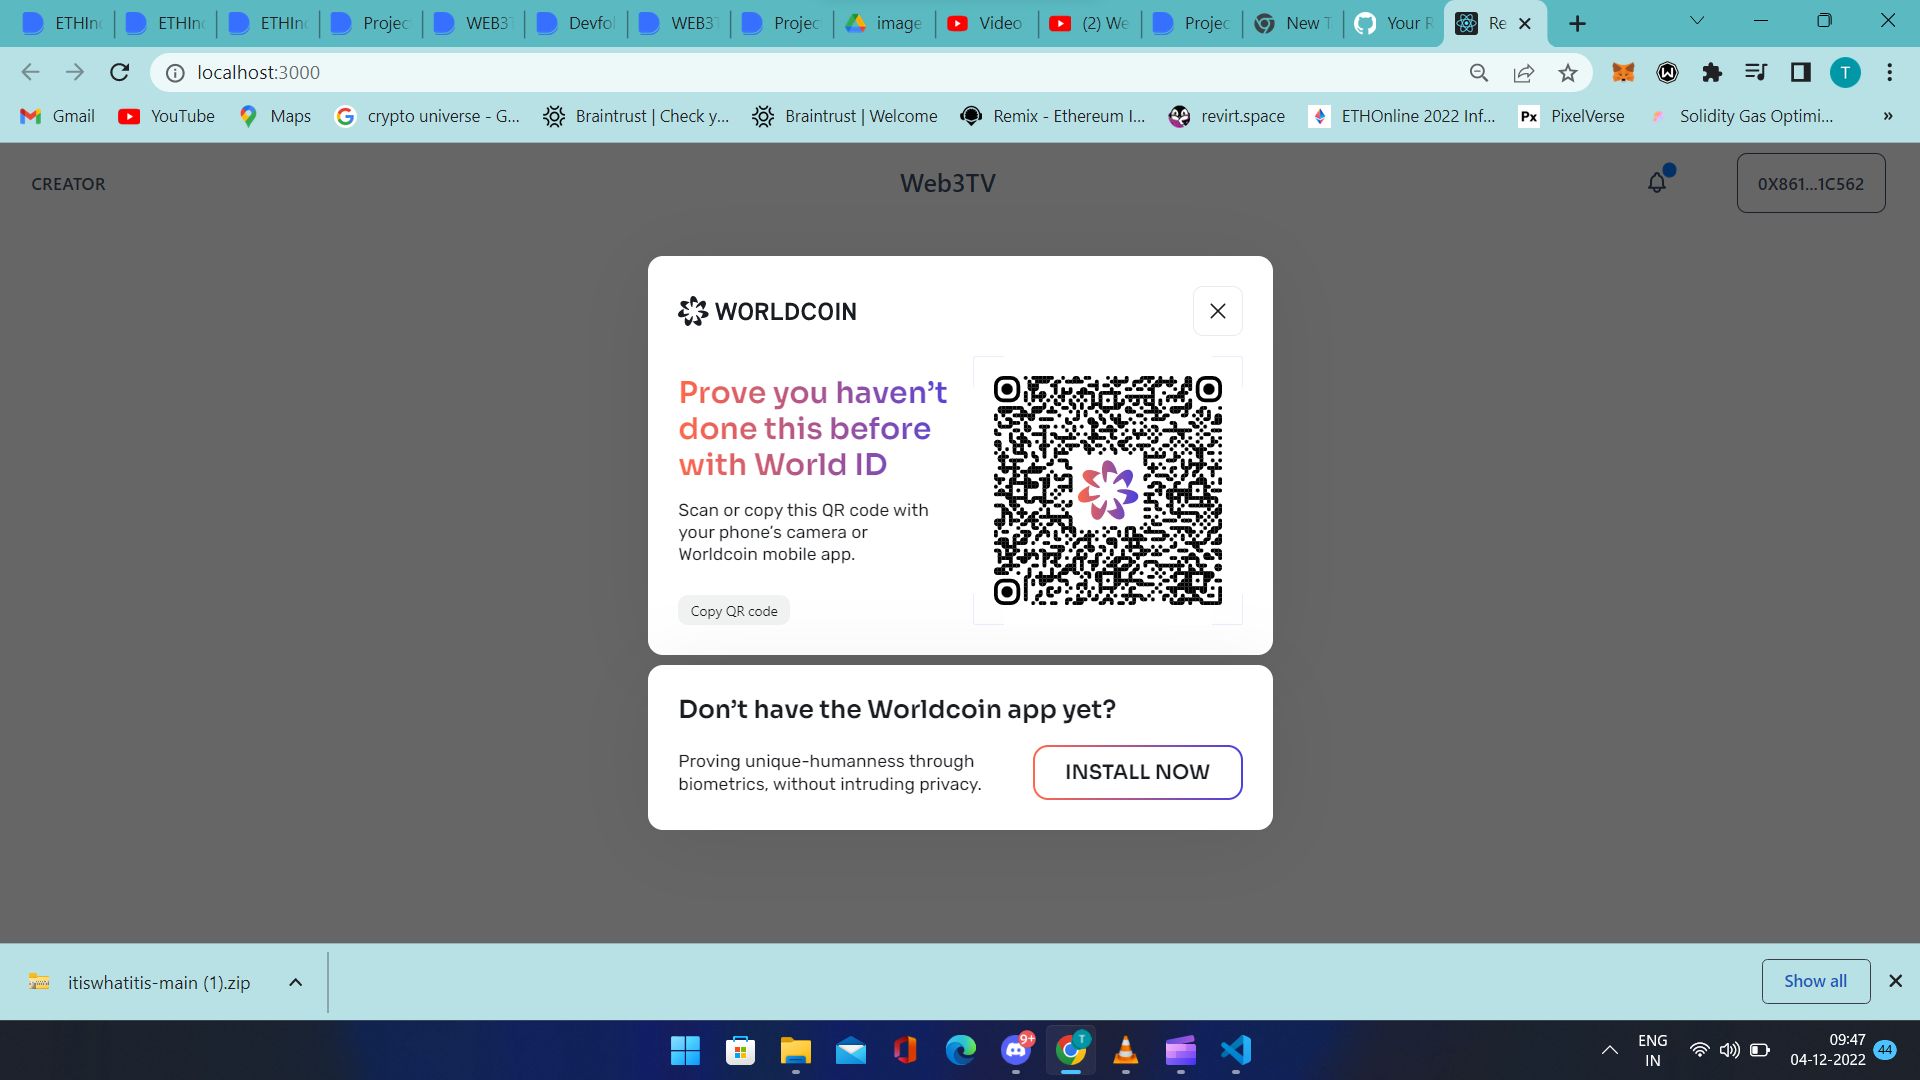Close the Worldcoin QR code dialog

tap(1217, 311)
